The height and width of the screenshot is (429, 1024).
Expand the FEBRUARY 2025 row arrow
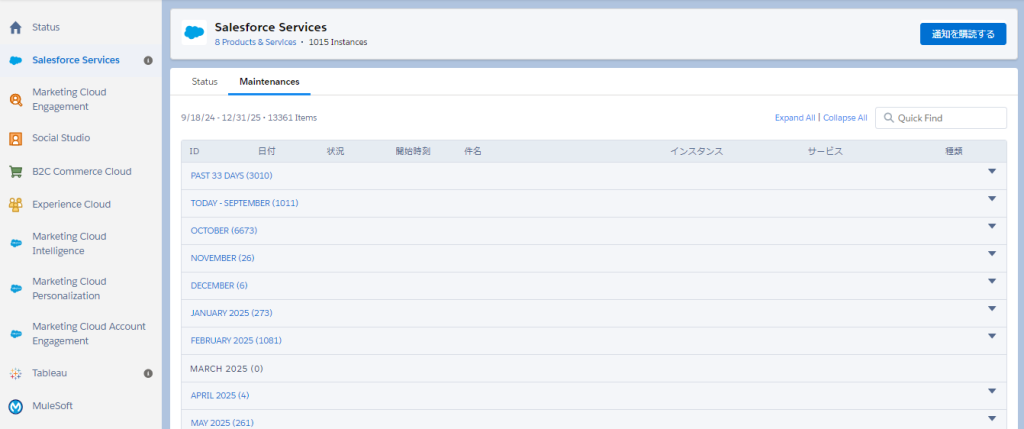tap(992, 336)
